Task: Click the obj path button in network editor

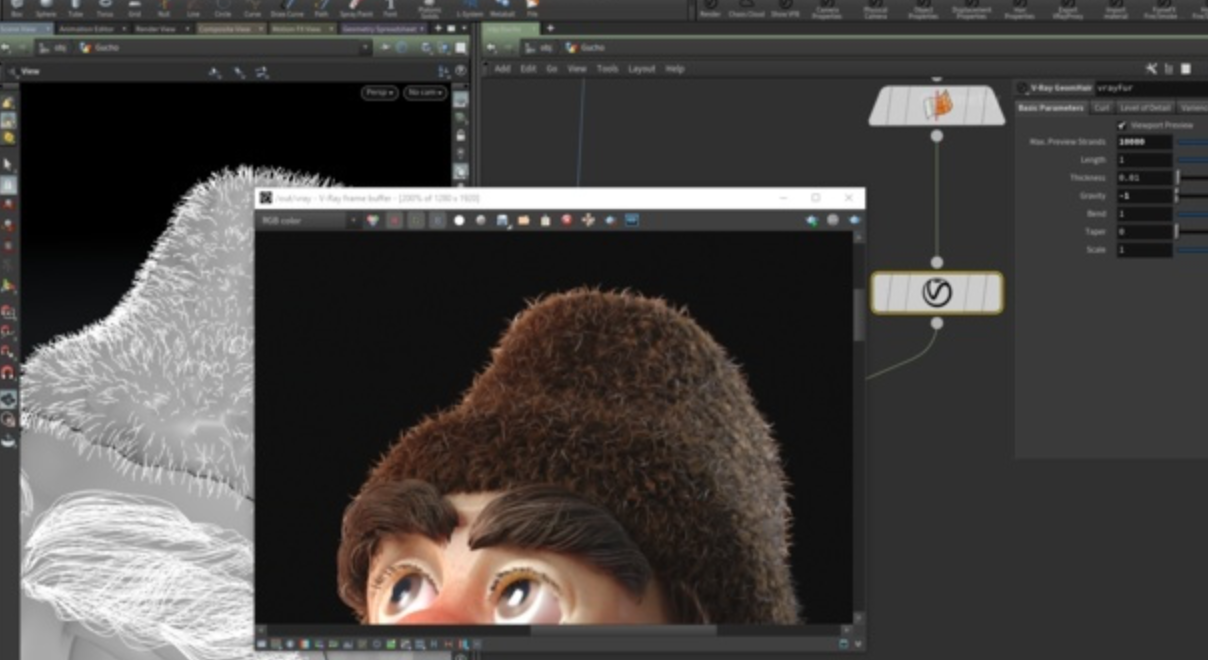Action: click(x=540, y=48)
